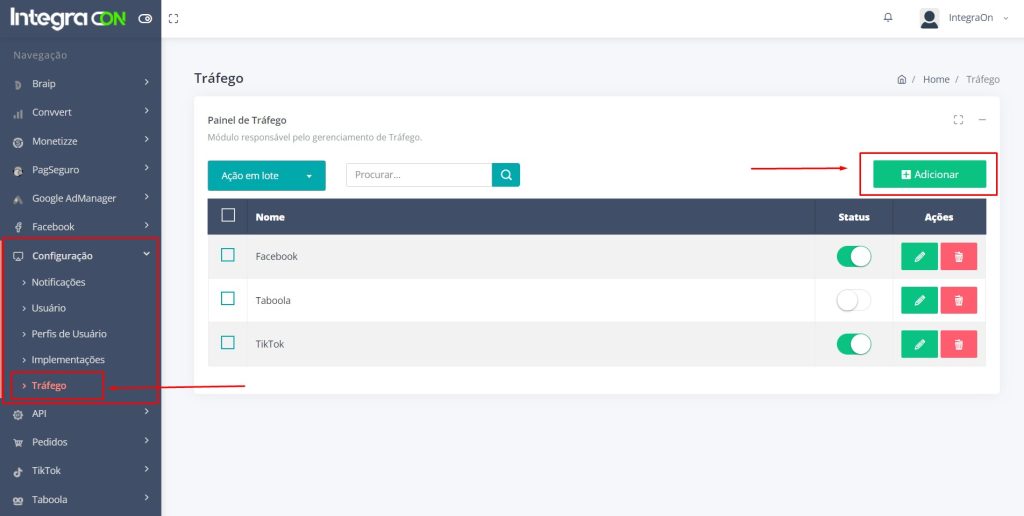
Task: Expand the Google AdManager menu
Action: click(x=80, y=198)
